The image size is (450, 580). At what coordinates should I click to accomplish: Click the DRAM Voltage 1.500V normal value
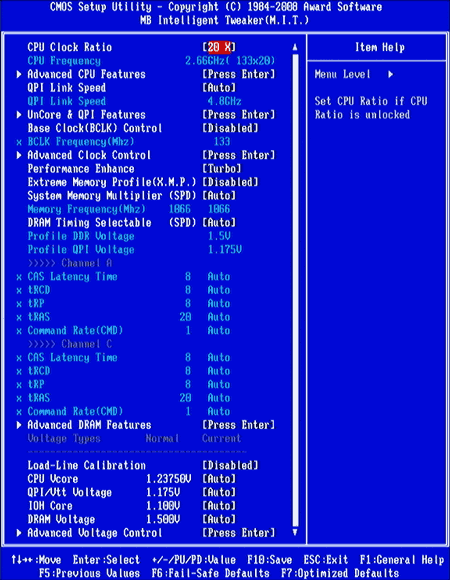(163, 519)
